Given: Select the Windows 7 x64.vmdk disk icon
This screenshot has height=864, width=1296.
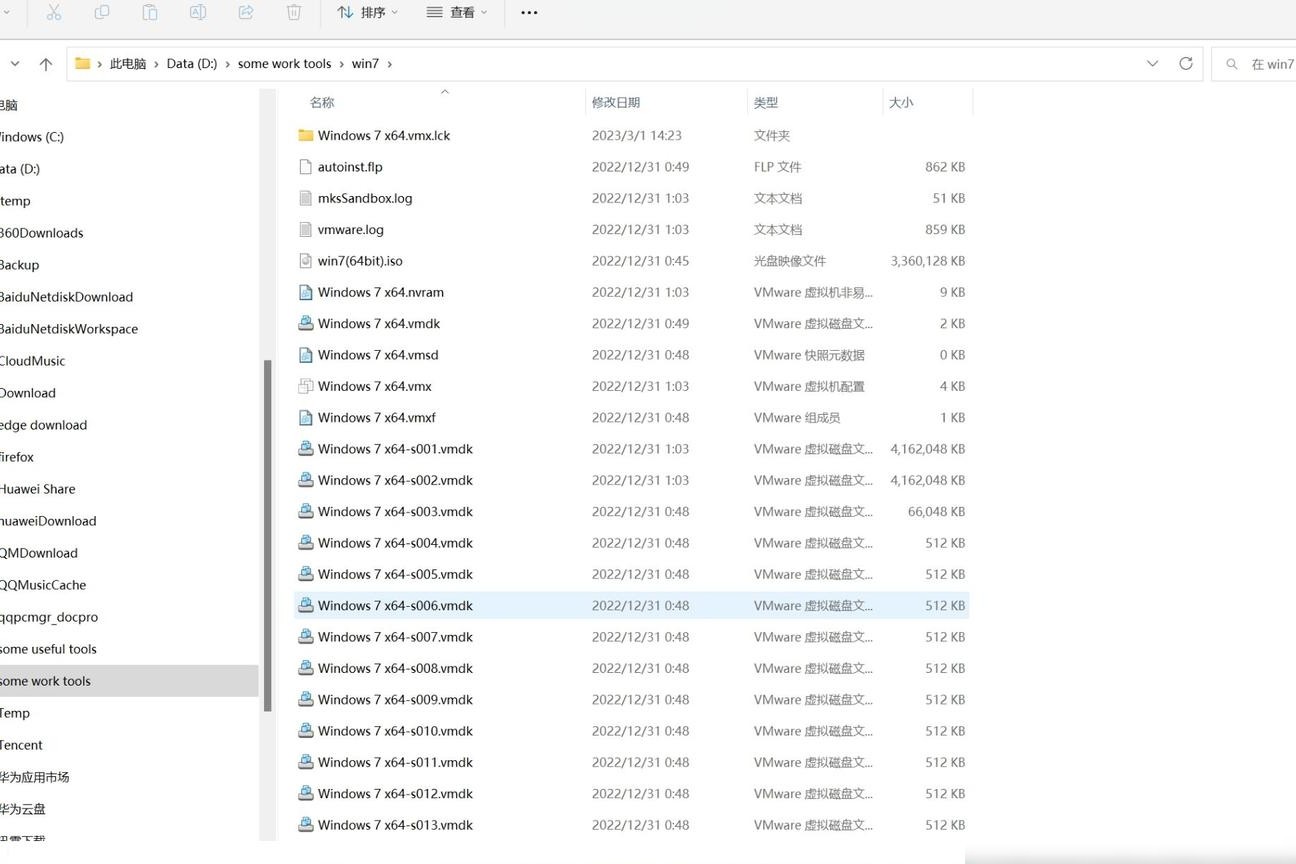Looking at the screenshot, I should [x=306, y=323].
